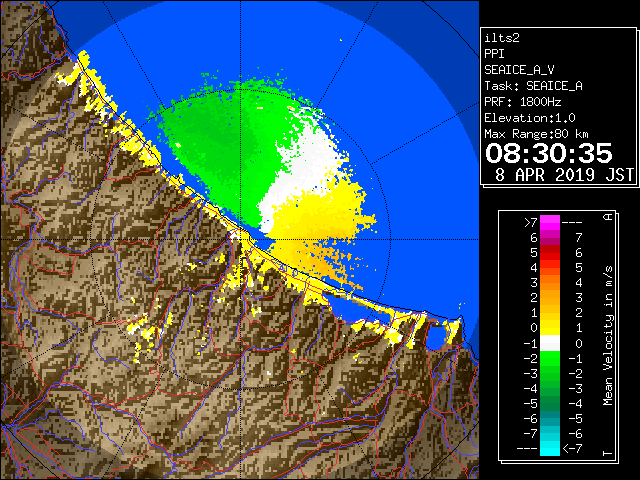Click the magenta >7 swatch in the velocity legend
The width and height of the screenshot is (640, 480).
pos(550,223)
